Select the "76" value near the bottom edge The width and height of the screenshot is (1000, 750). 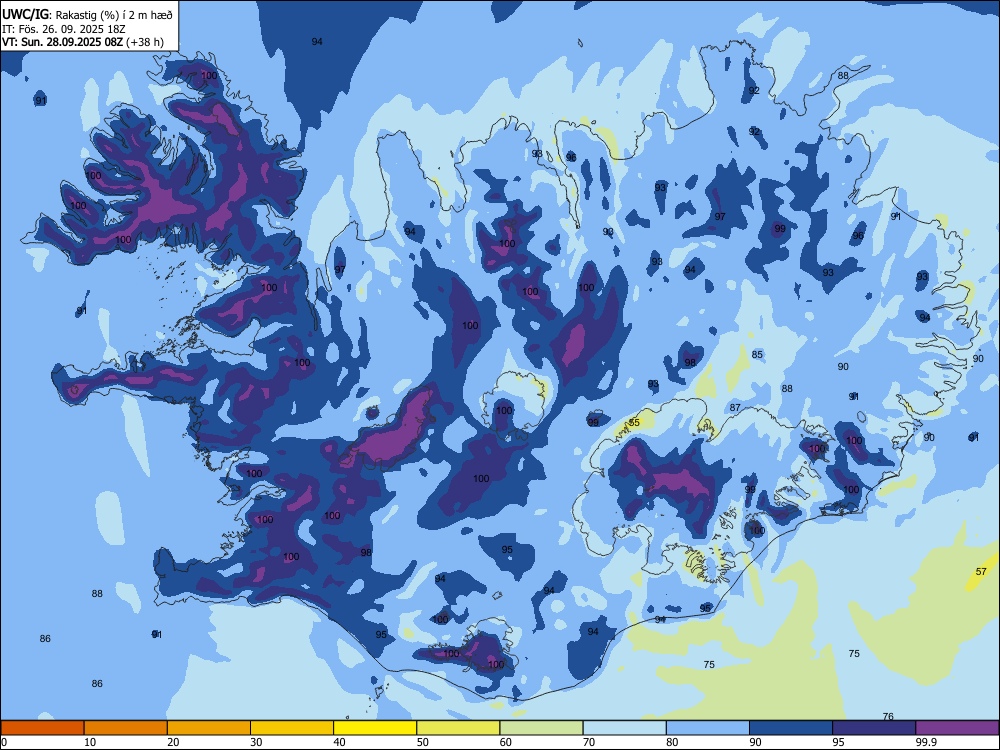[888, 716]
